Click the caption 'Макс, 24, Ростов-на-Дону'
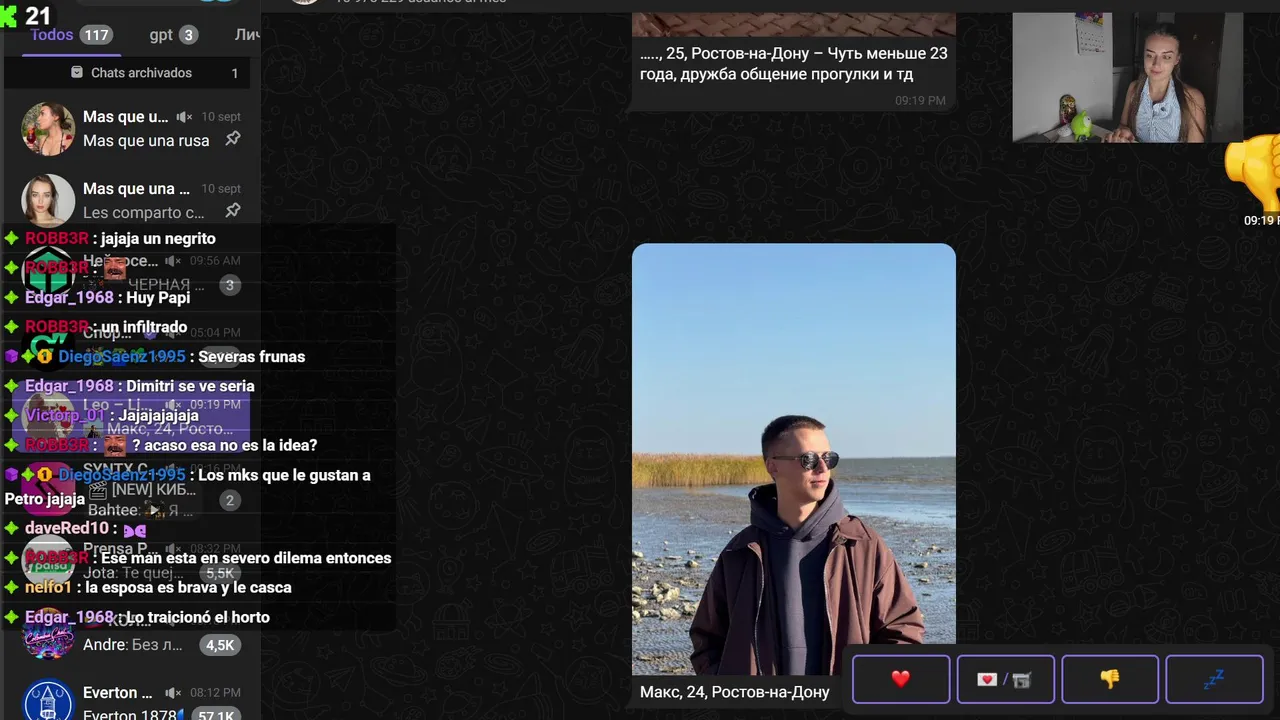The image size is (1280, 720). [735, 692]
